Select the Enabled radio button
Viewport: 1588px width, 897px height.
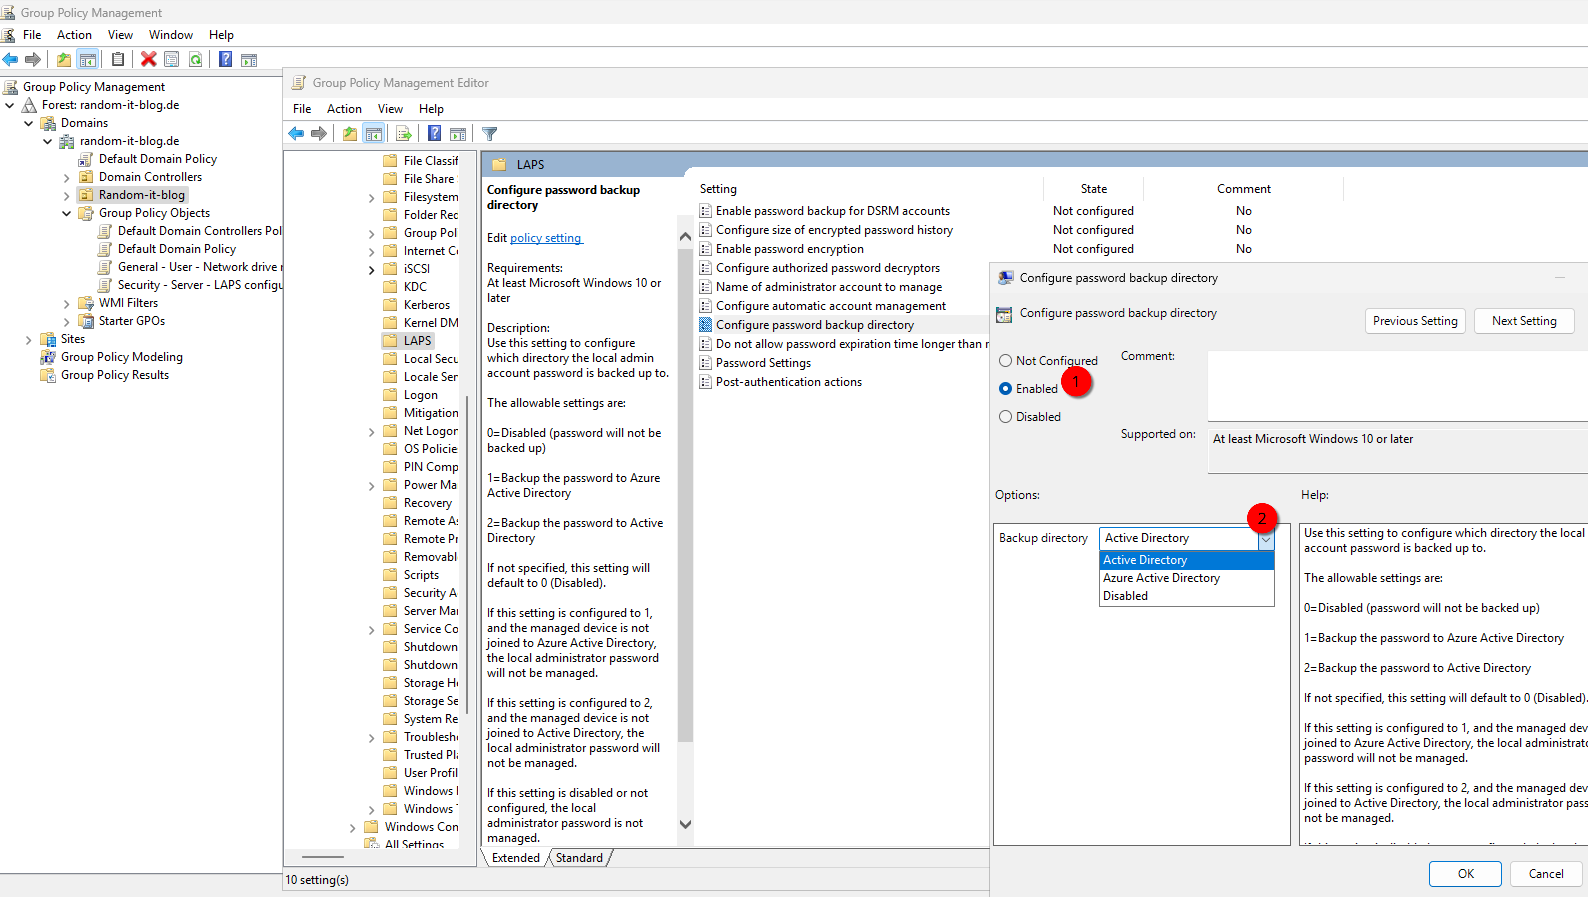click(x=1006, y=389)
